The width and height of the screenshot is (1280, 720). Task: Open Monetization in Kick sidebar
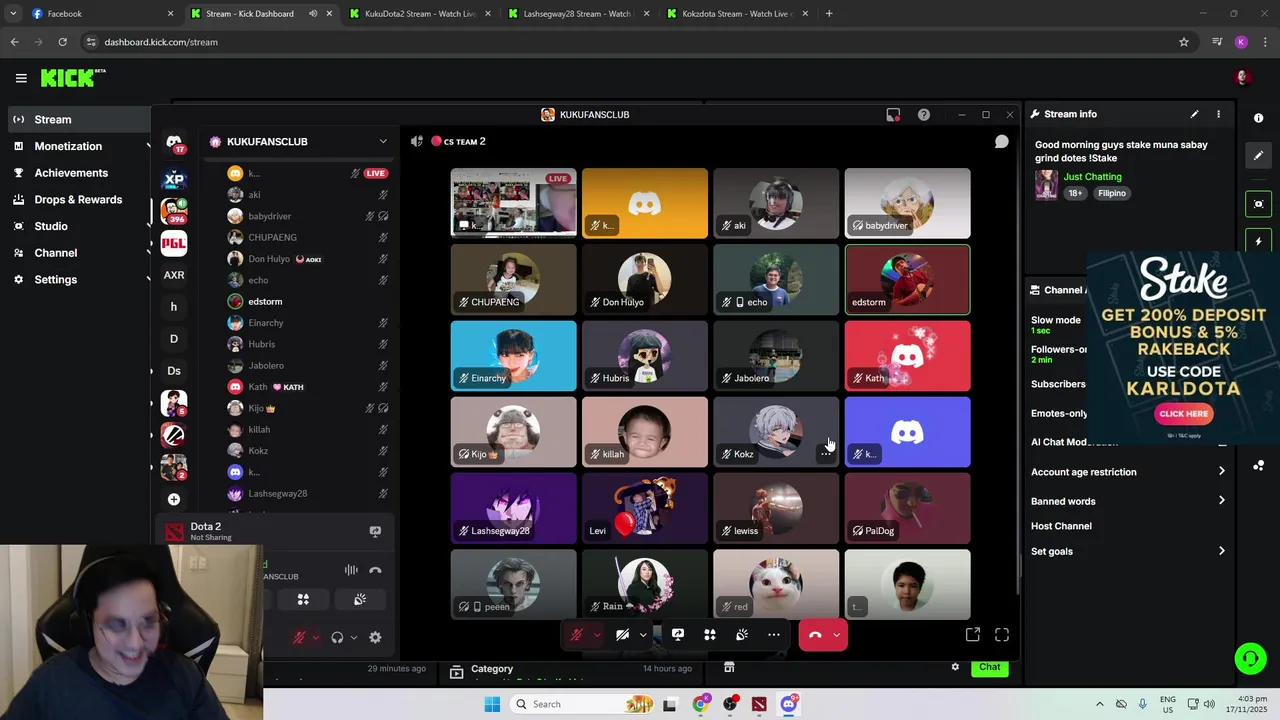(68, 146)
